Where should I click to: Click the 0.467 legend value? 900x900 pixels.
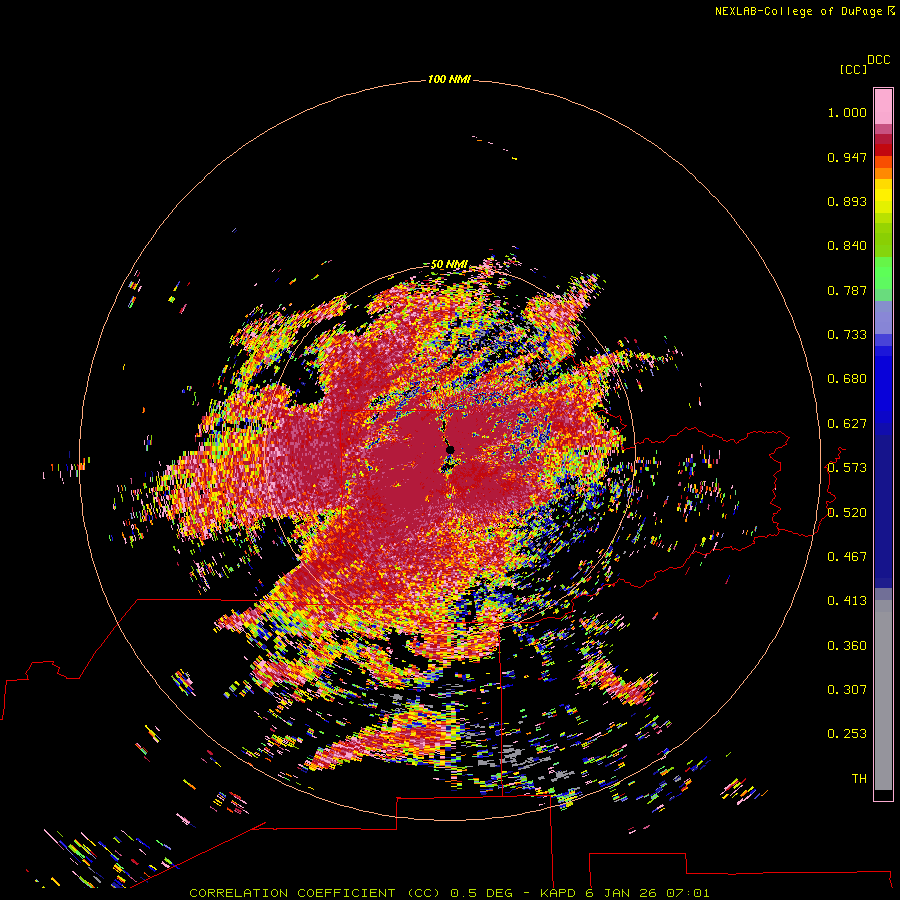847,557
